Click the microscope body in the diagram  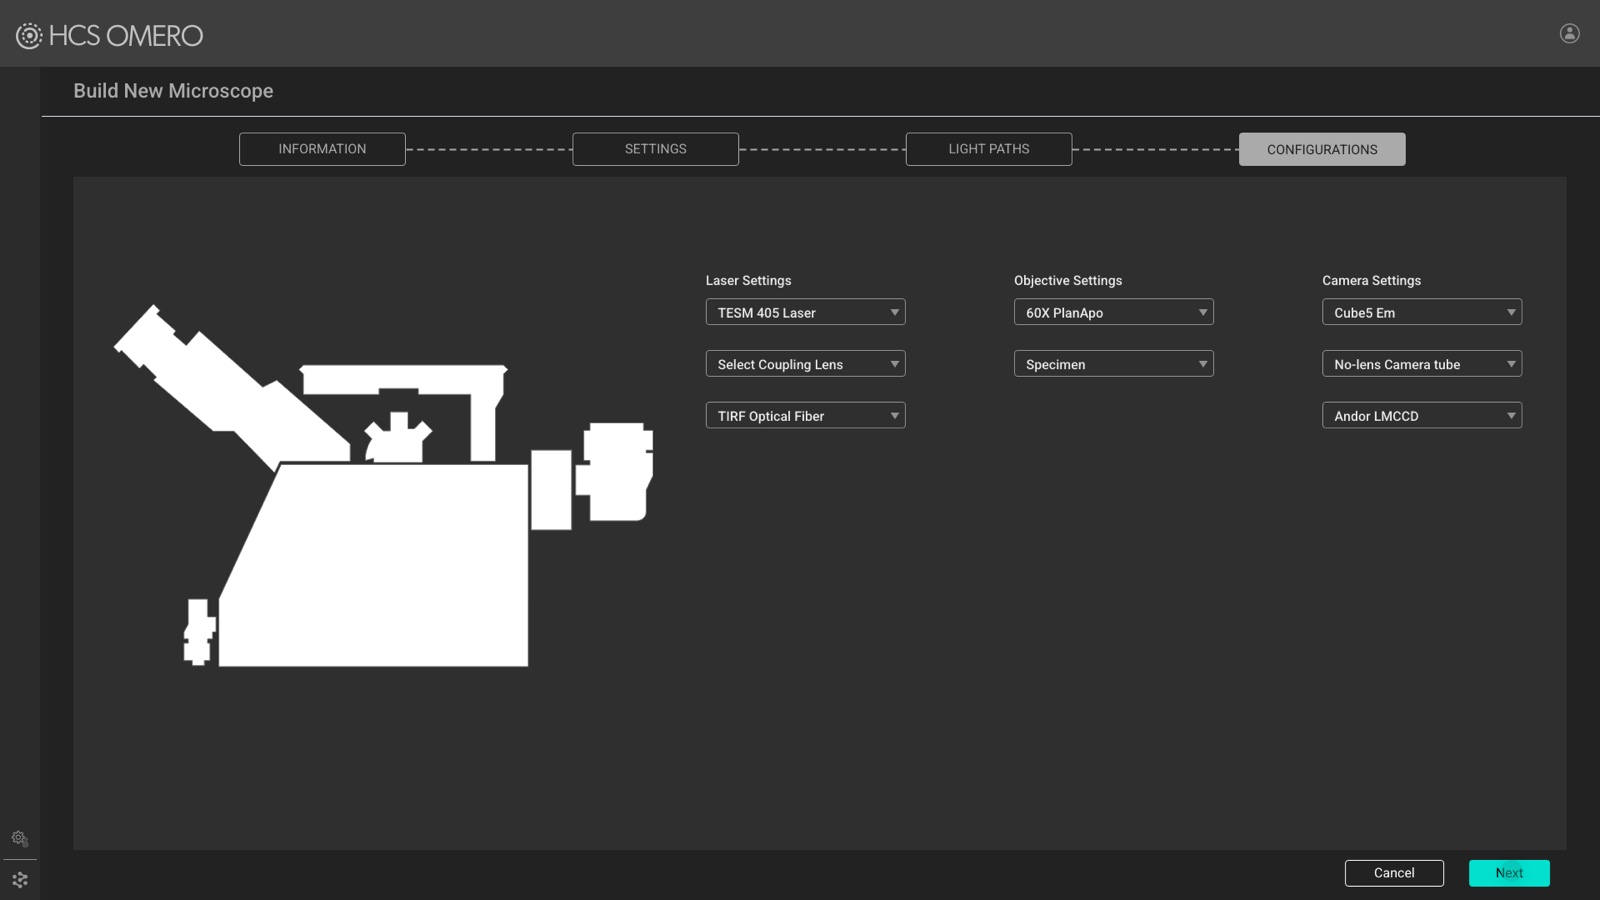click(x=375, y=565)
